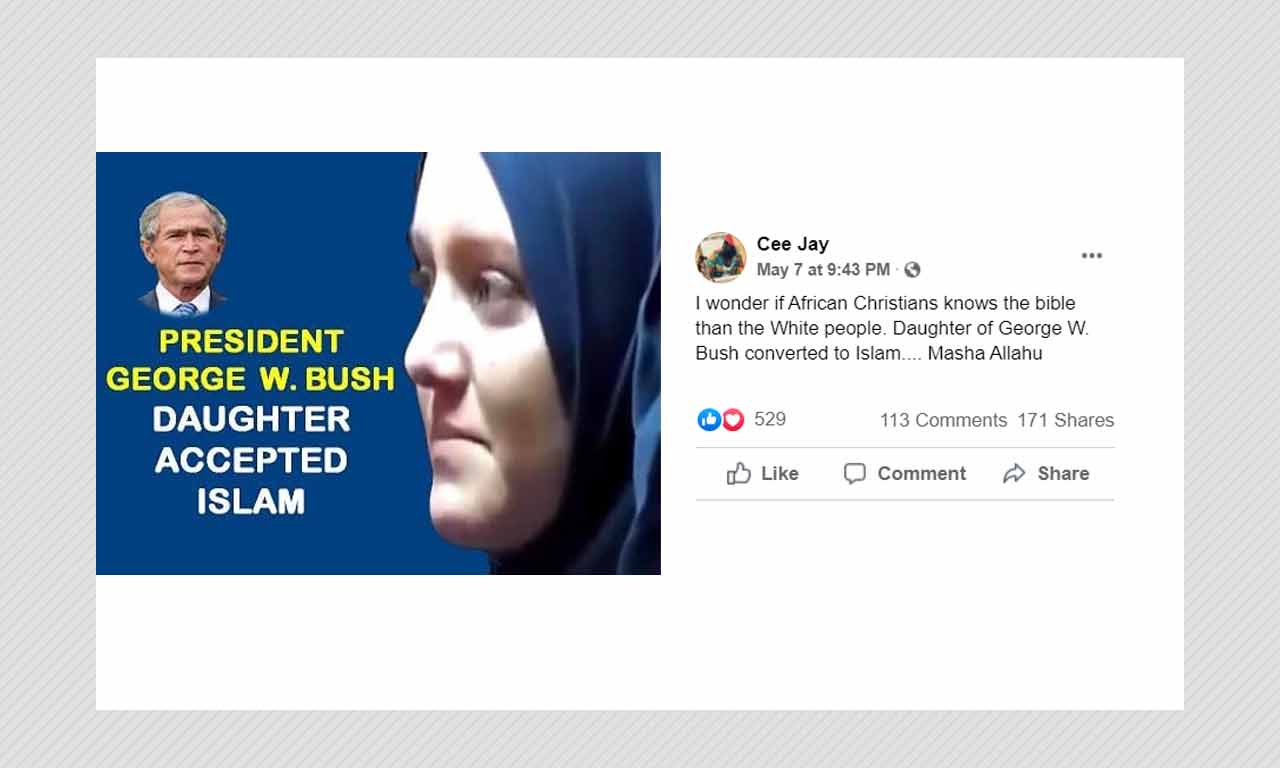The width and height of the screenshot is (1280, 768).
Task: Click the post caption about African Christians
Action: [x=886, y=328]
